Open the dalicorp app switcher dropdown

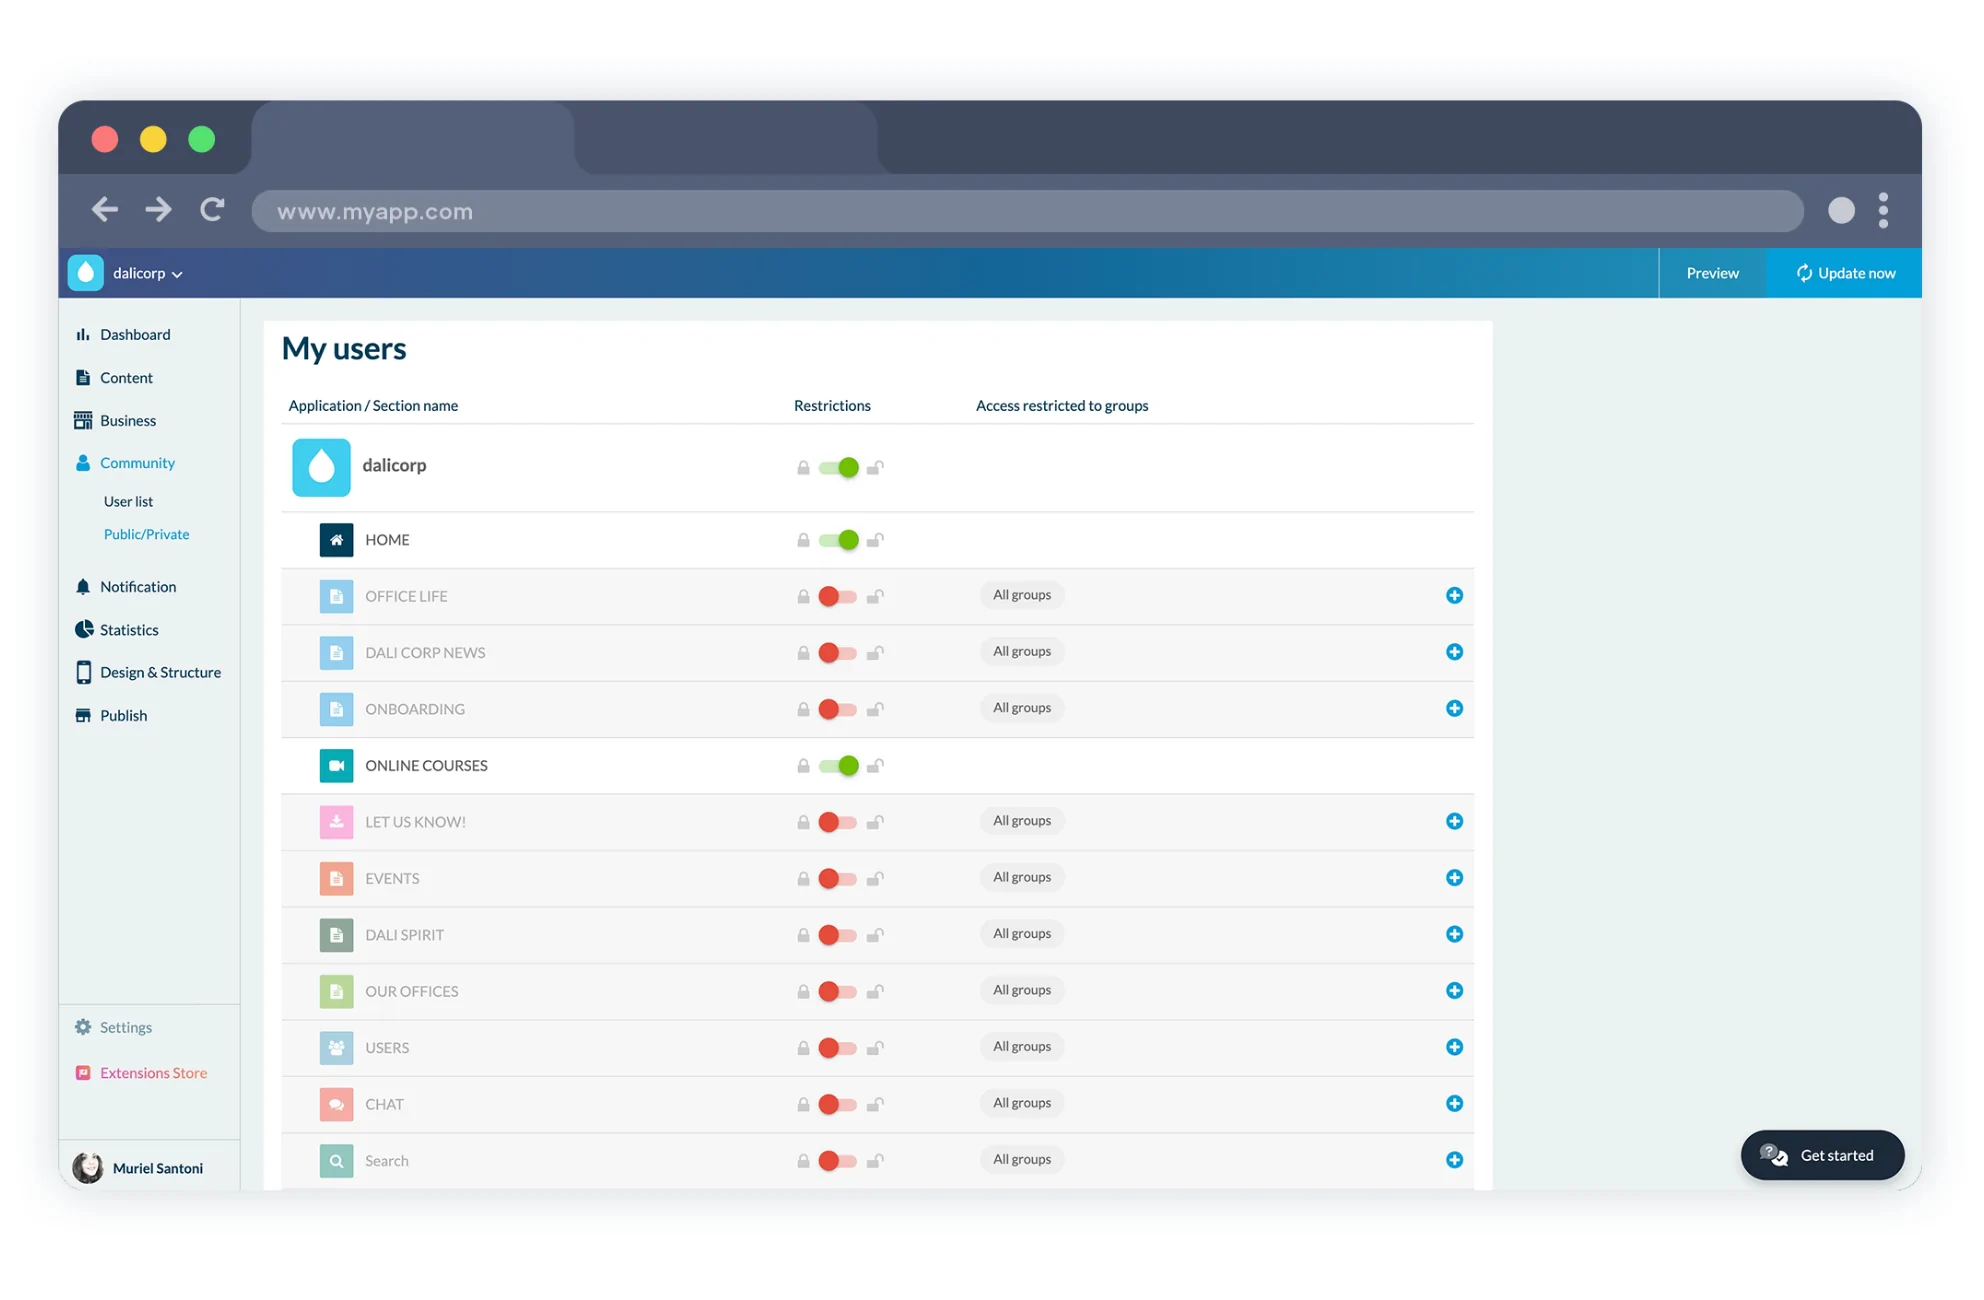147,273
